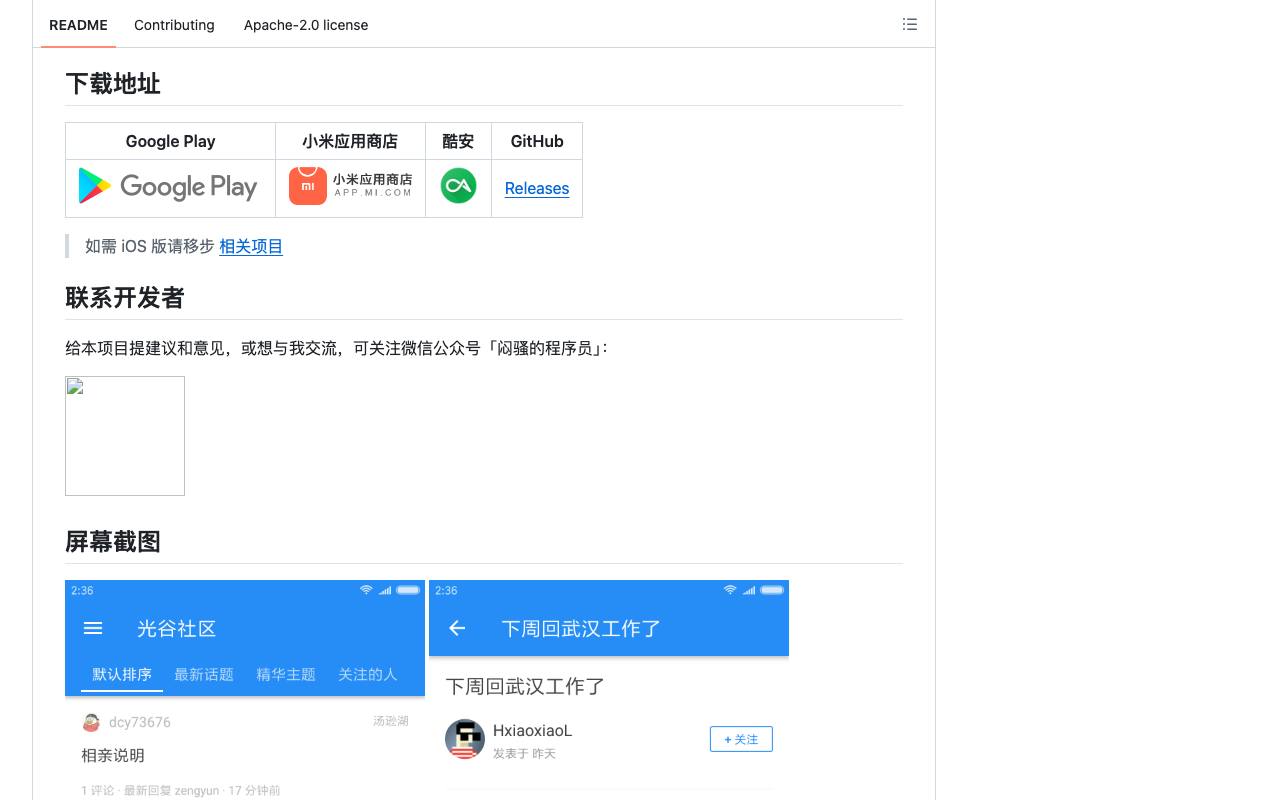Click the HxiaoxiaoL author name
The width and height of the screenshot is (1280, 800).
coord(533,730)
